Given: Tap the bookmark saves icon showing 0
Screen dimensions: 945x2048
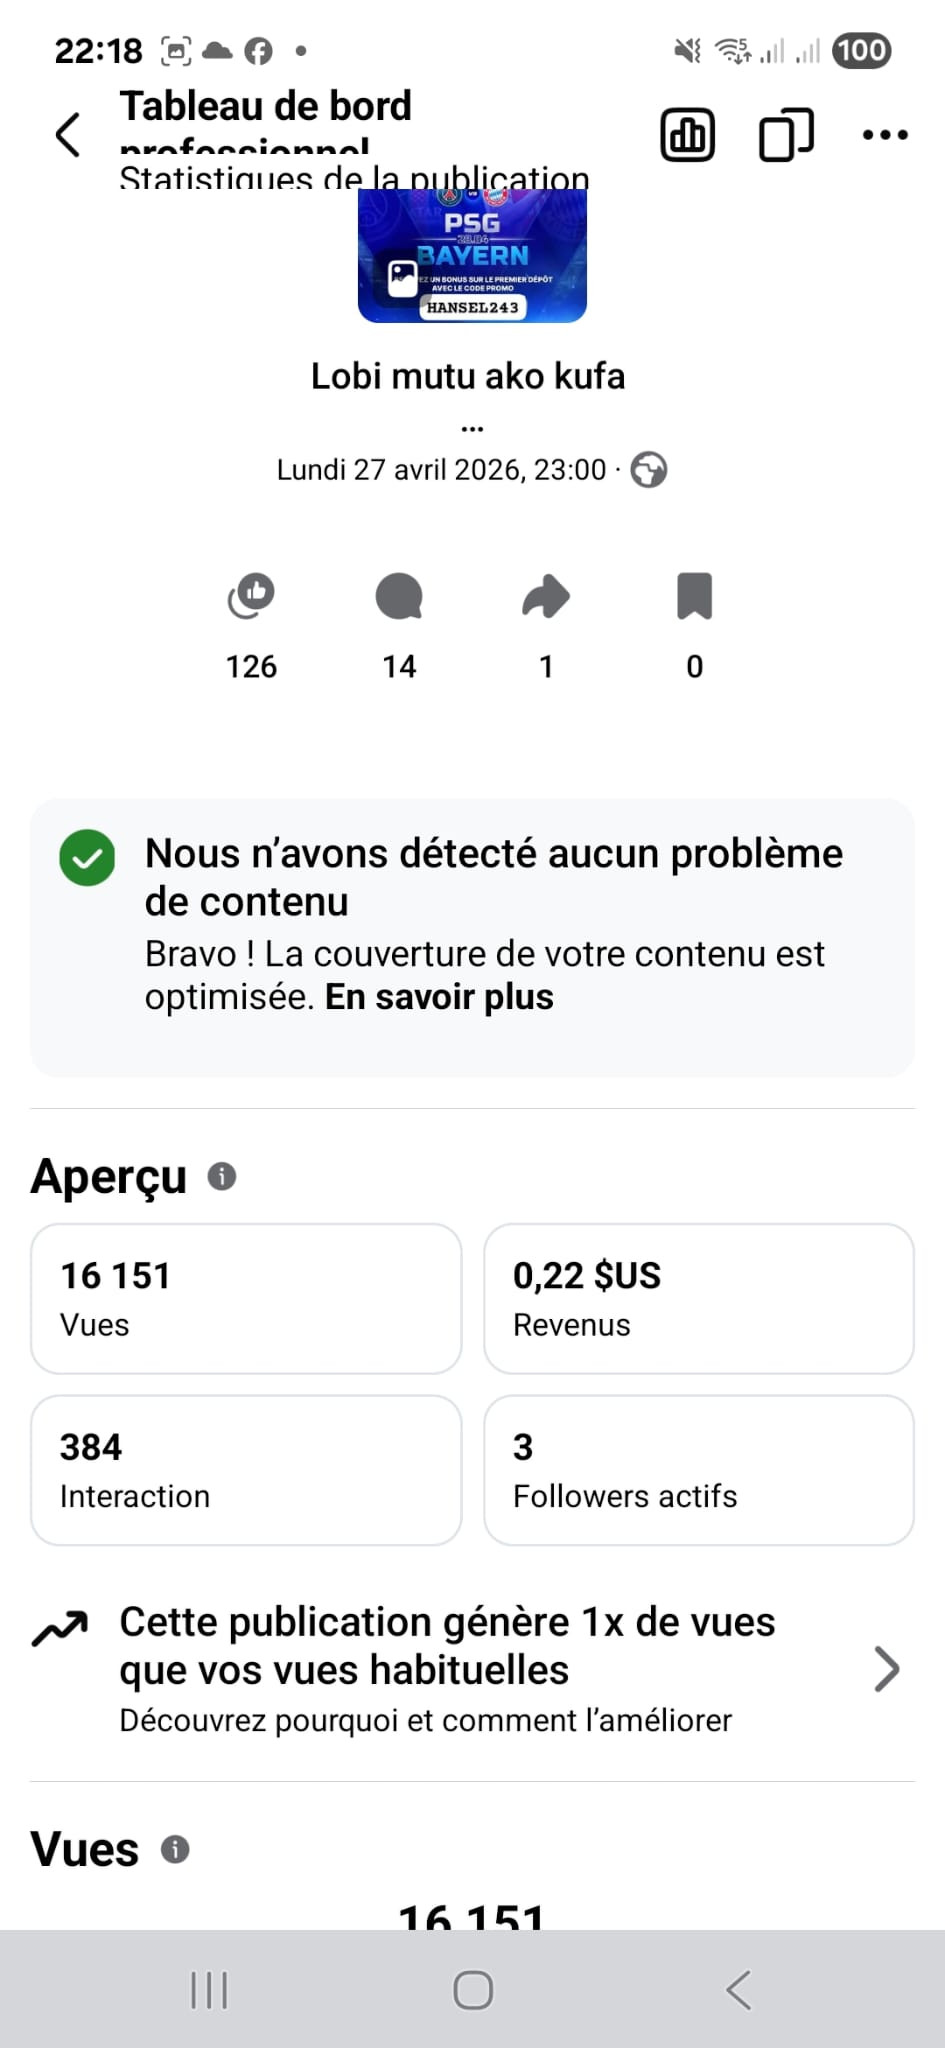Looking at the screenshot, I should pyautogui.click(x=694, y=596).
